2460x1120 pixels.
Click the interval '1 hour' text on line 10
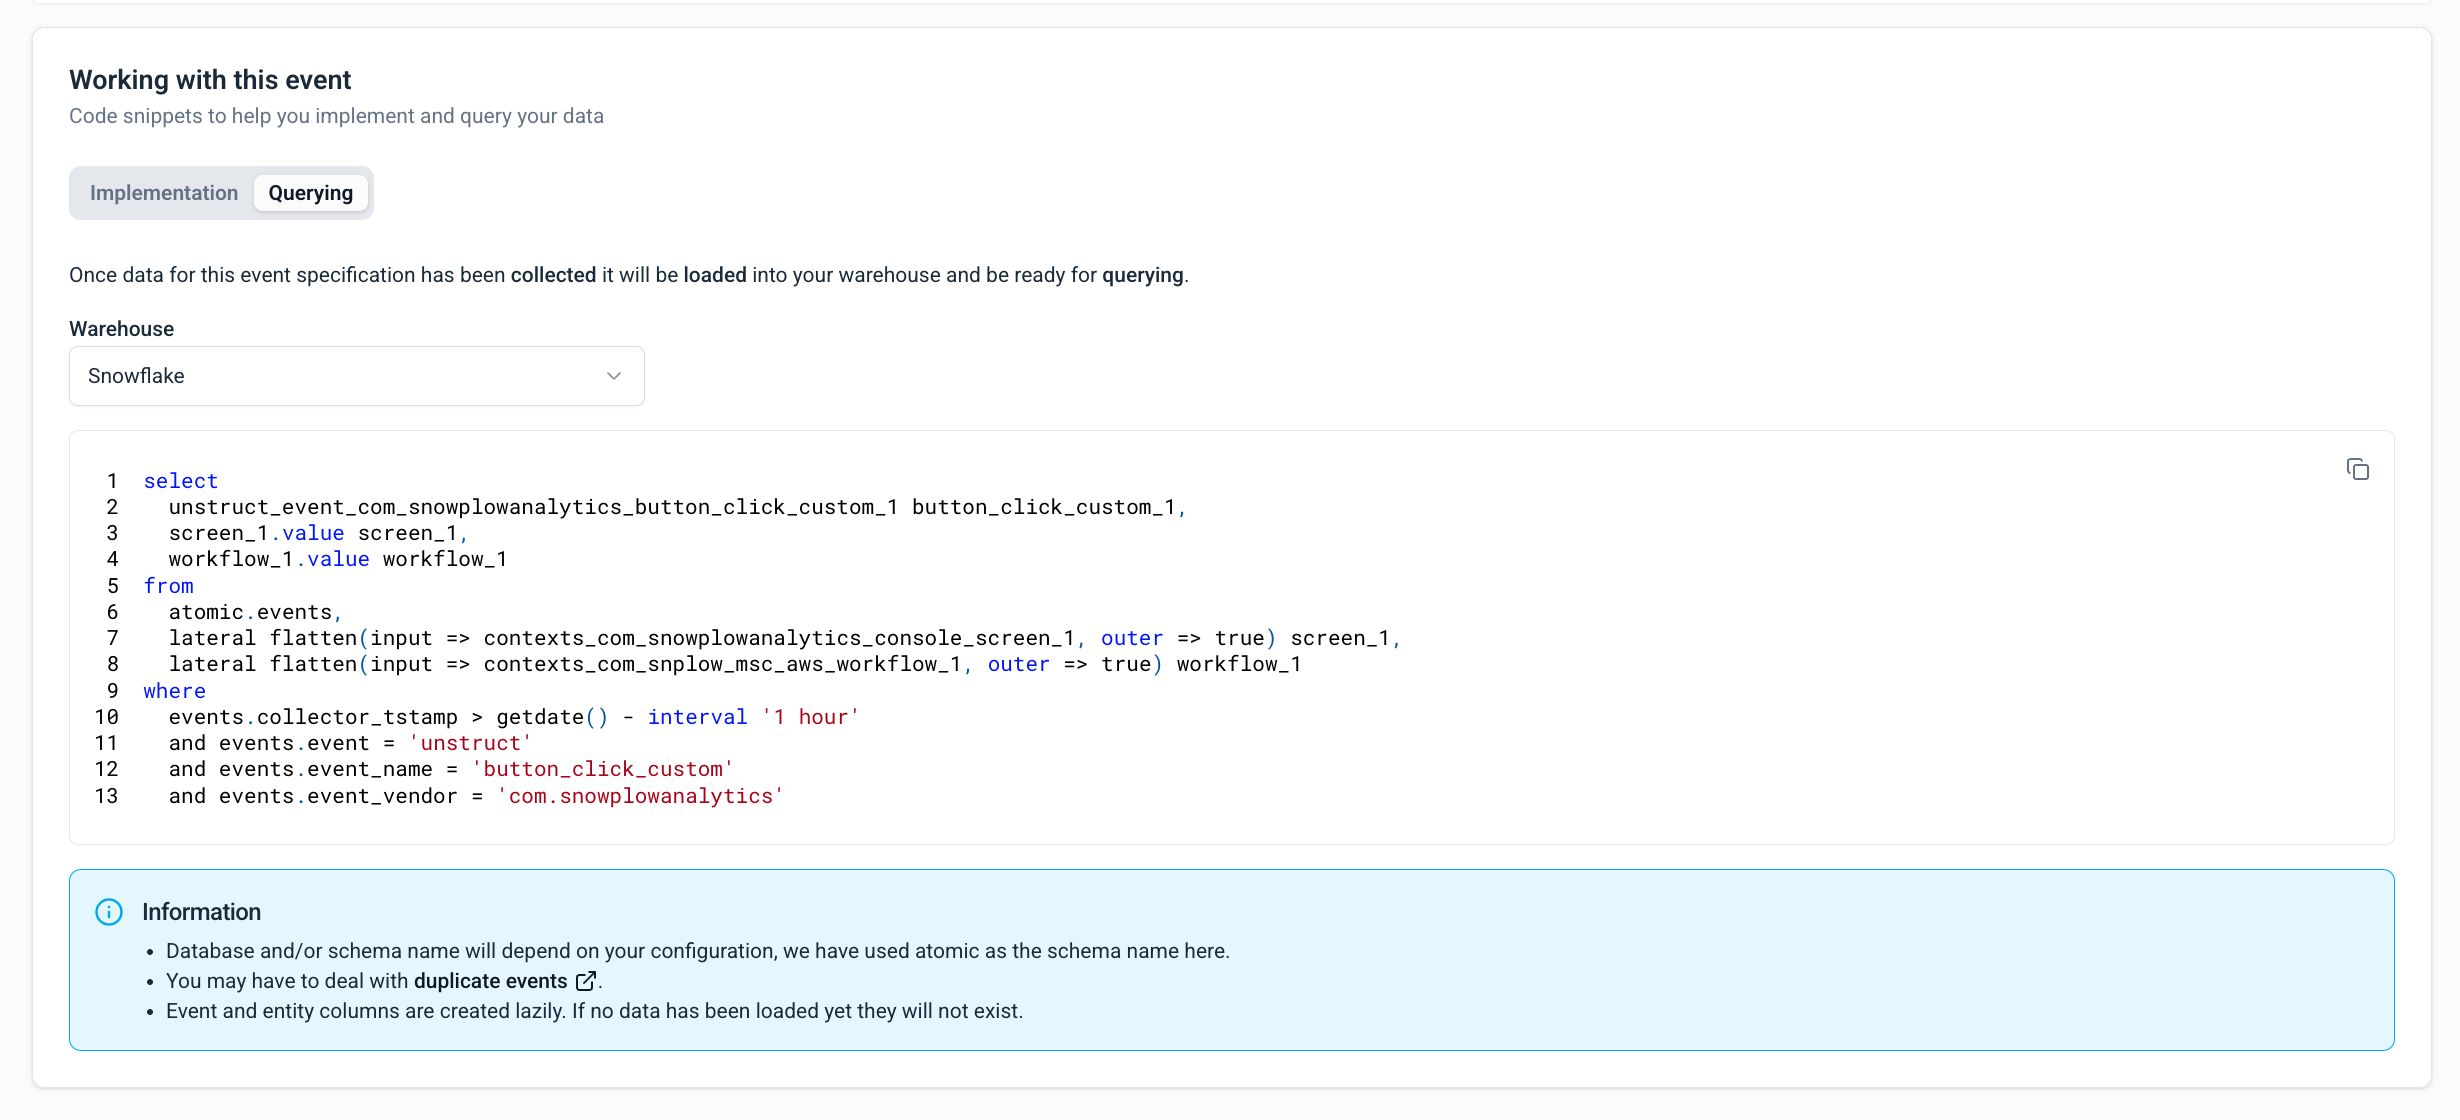coord(752,716)
